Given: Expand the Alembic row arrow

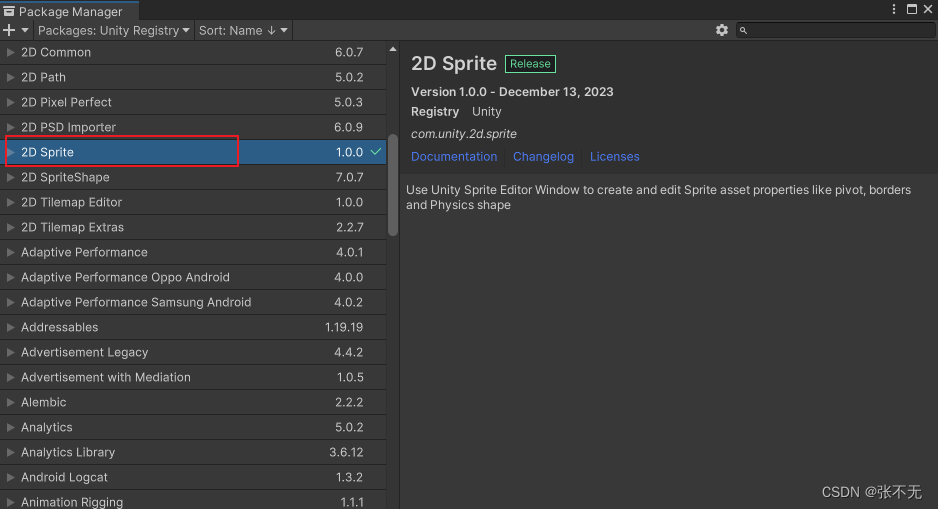Looking at the screenshot, I should tap(10, 403).
